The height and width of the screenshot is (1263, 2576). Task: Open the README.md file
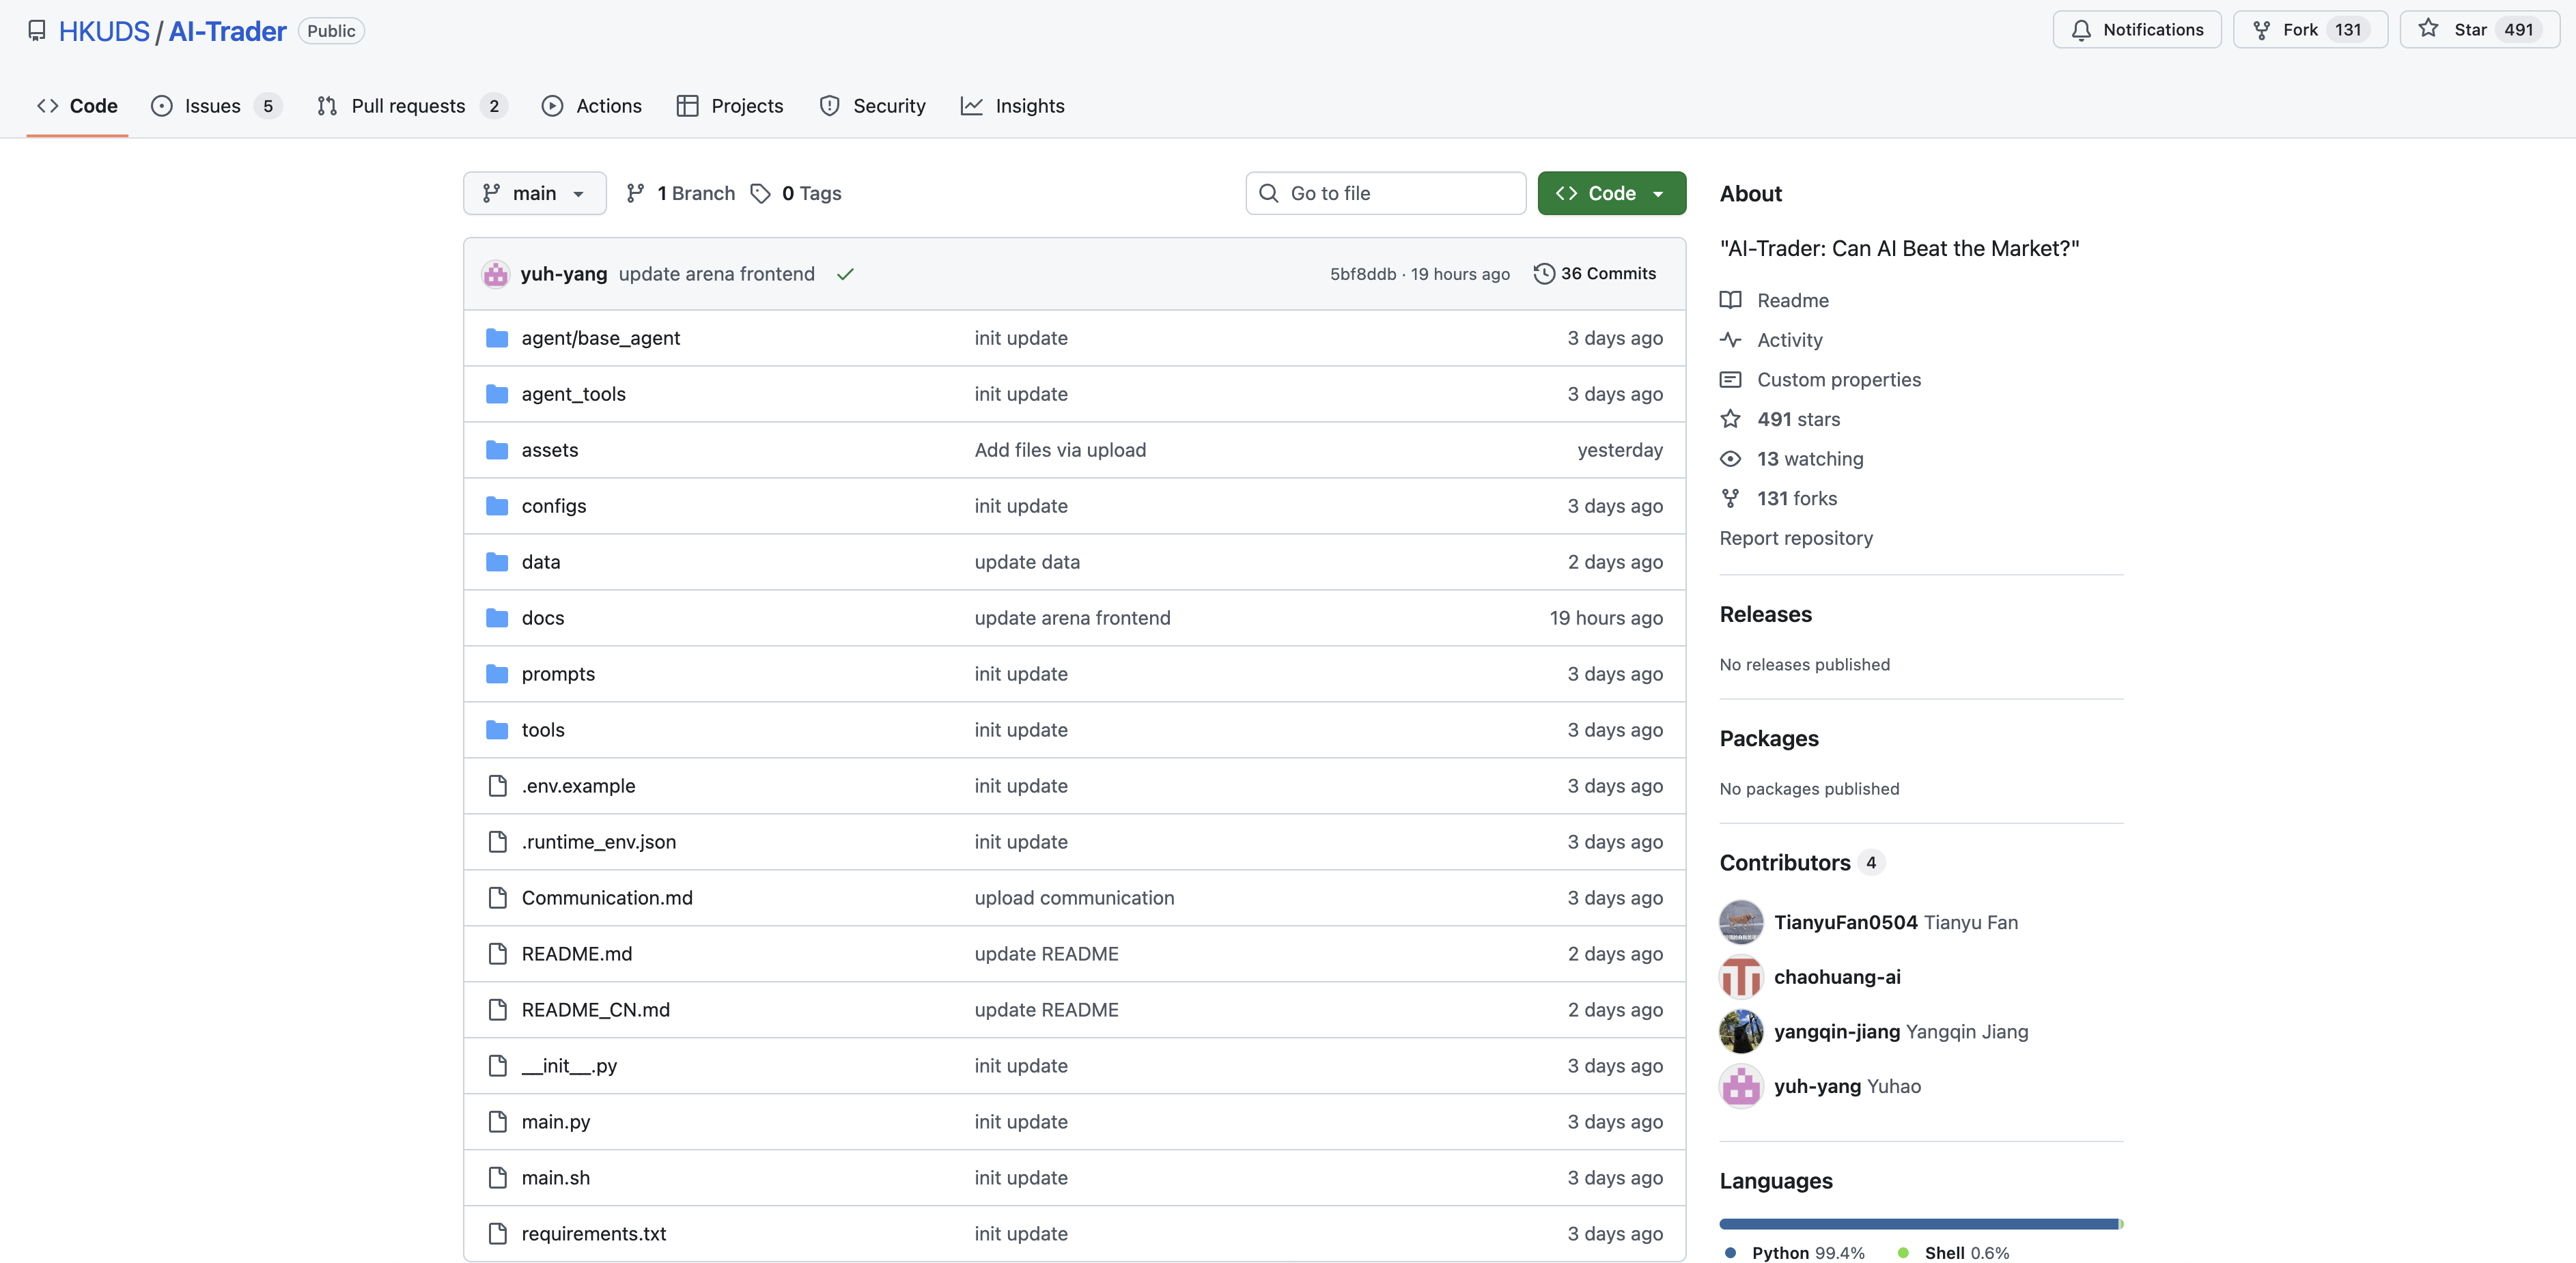pyautogui.click(x=576, y=954)
